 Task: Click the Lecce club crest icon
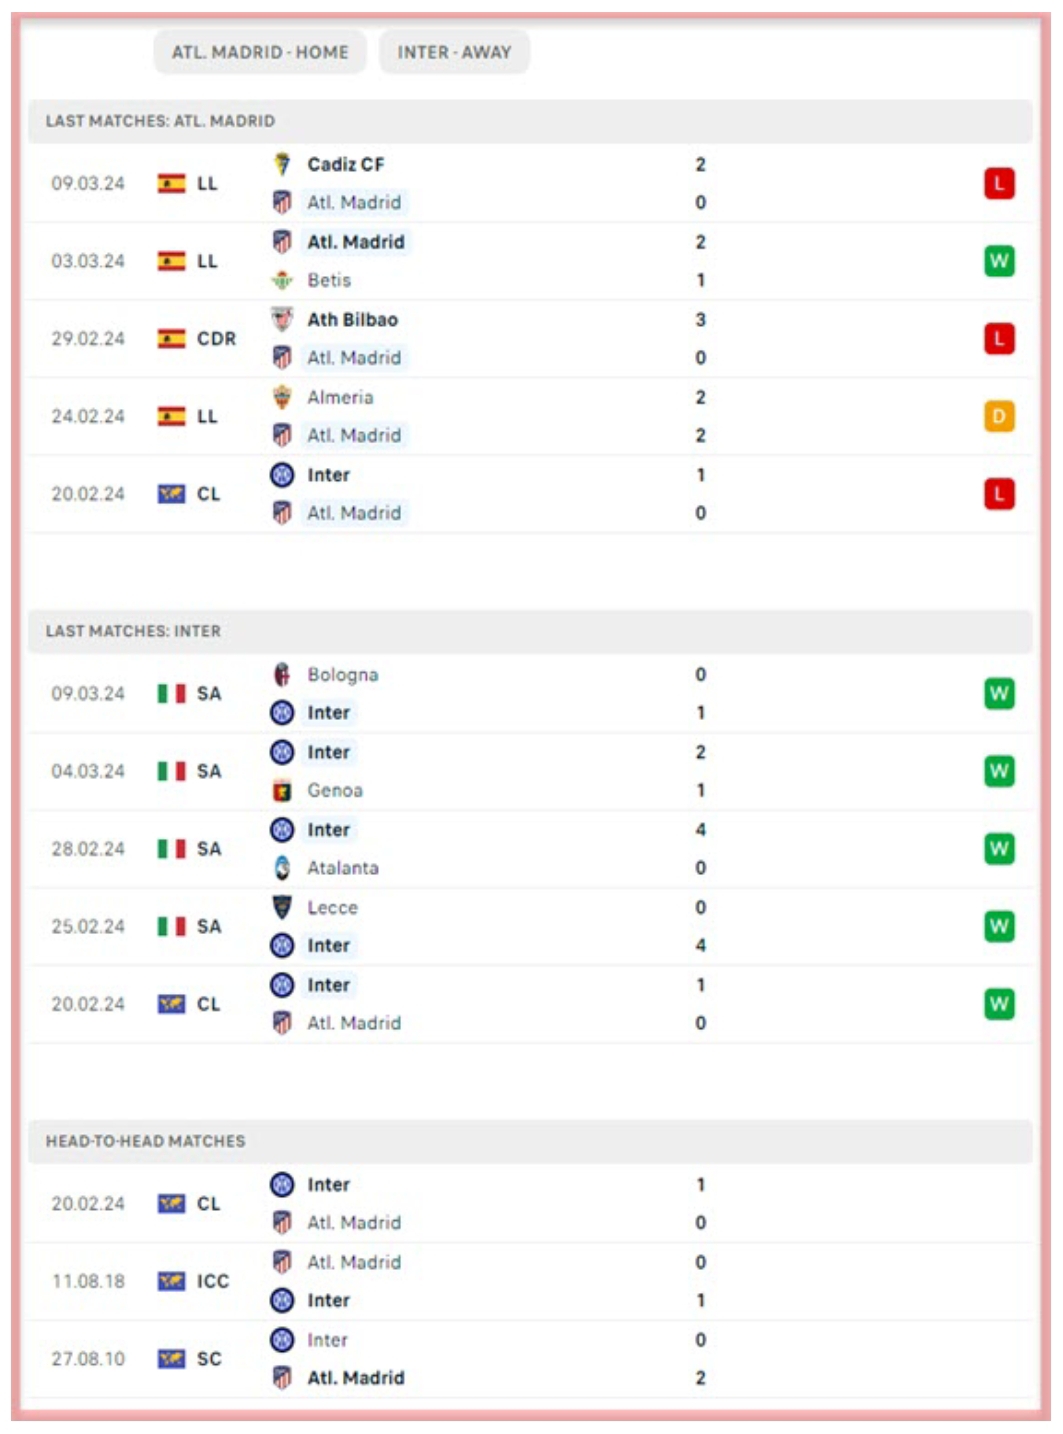point(282,907)
